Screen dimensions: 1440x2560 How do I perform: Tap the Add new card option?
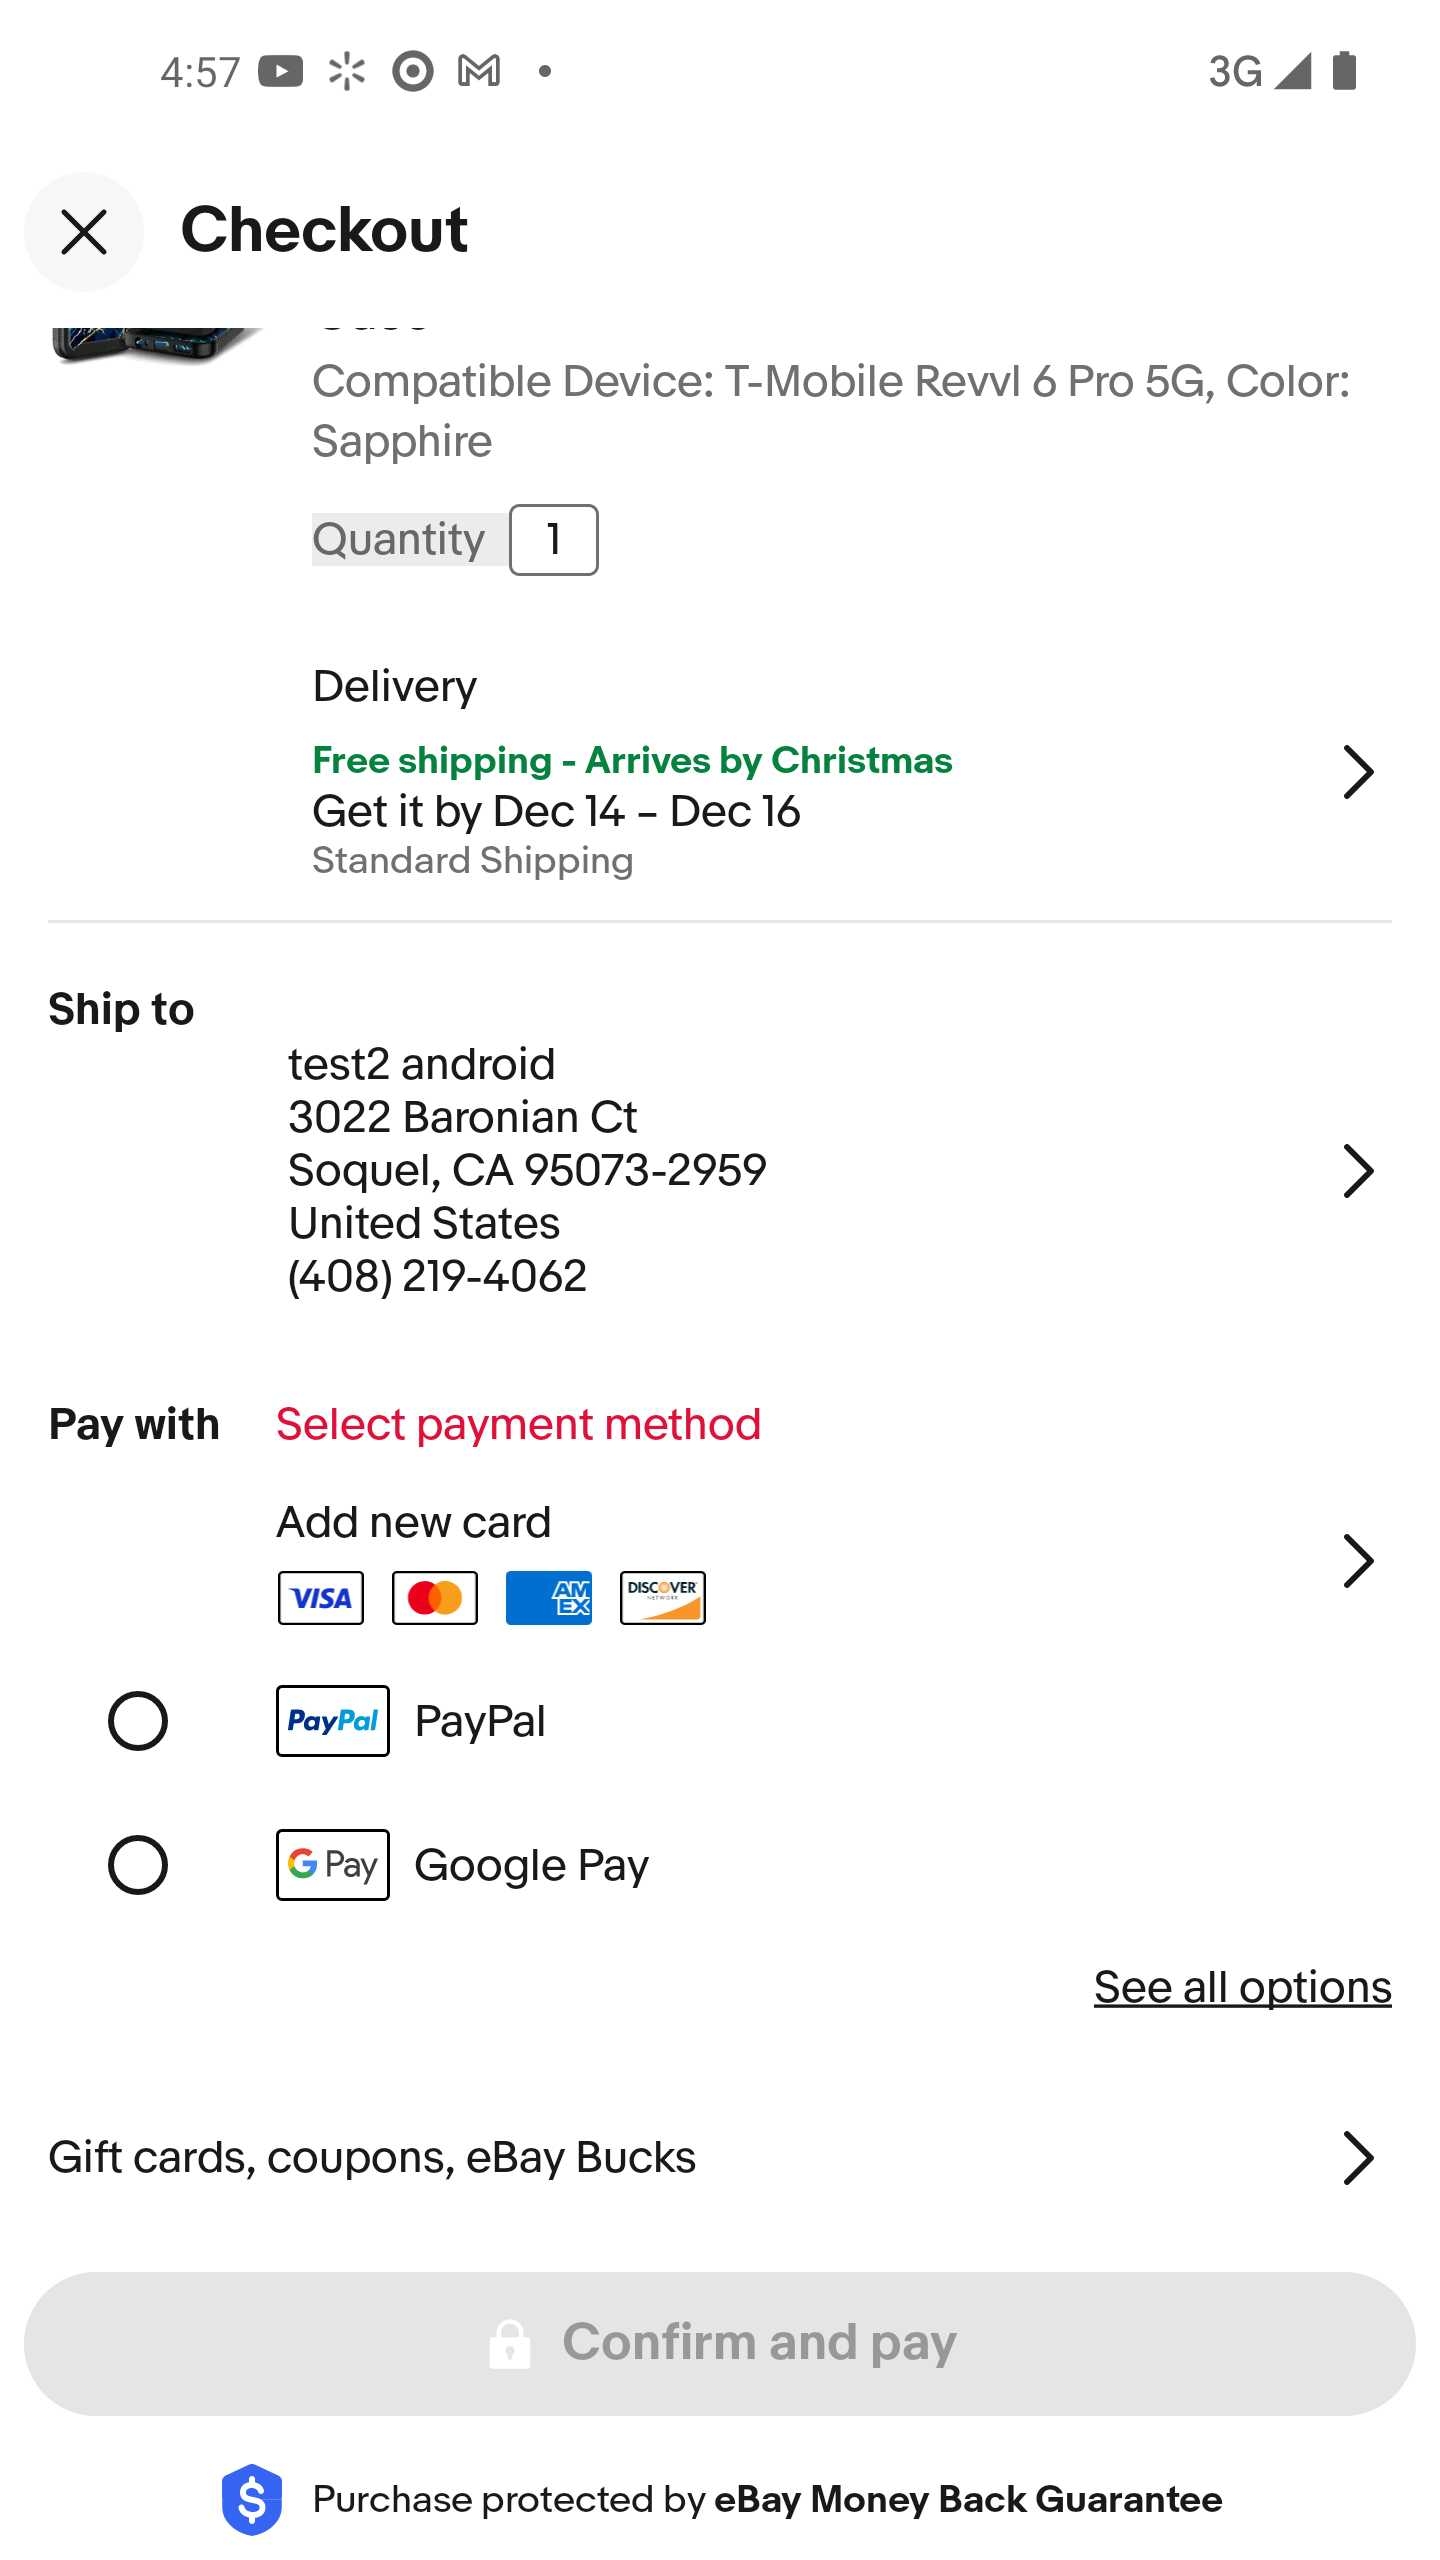414,1522
